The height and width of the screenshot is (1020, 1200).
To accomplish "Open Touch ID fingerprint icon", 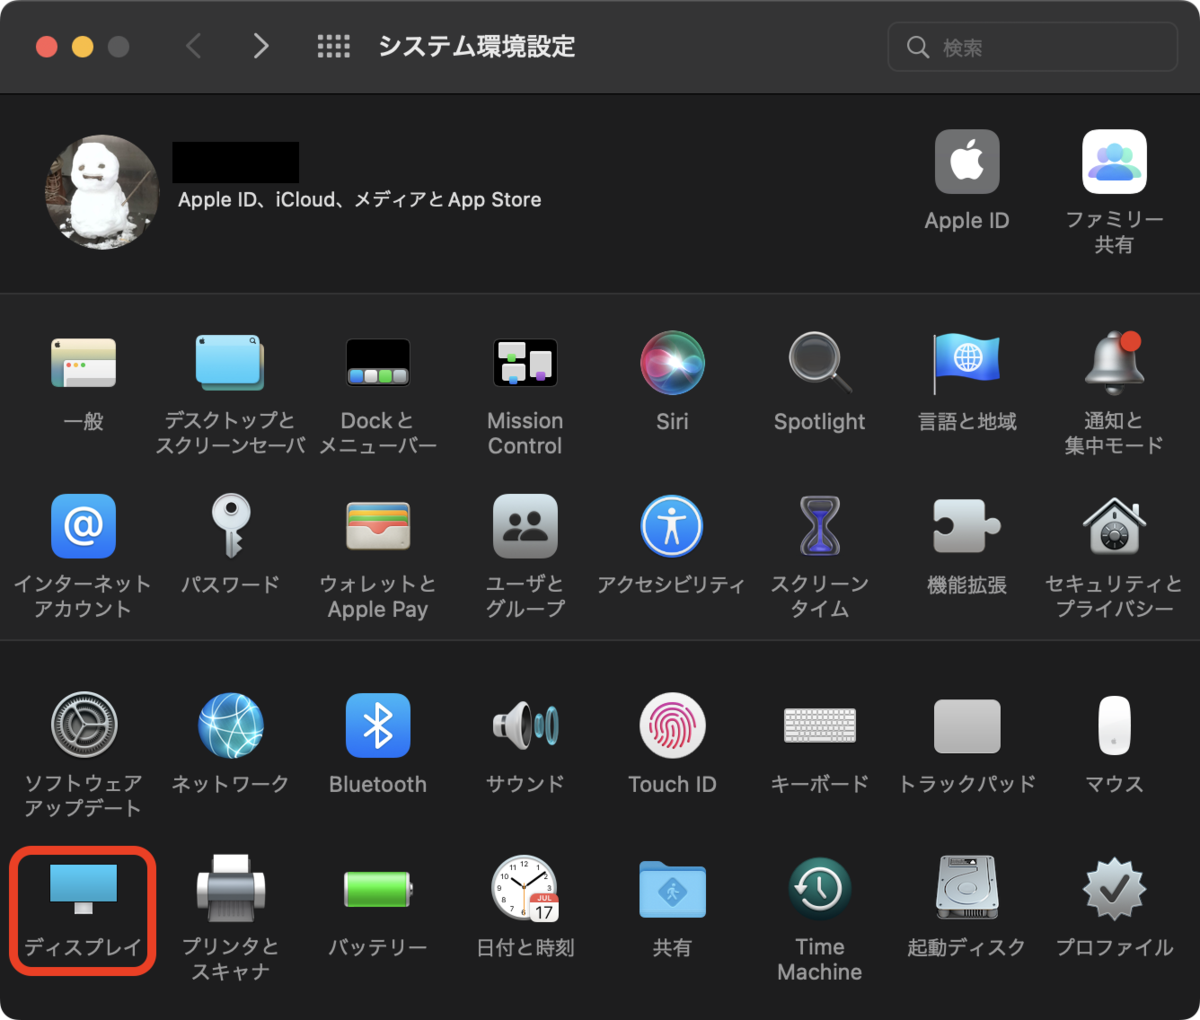I will click(x=672, y=725).
